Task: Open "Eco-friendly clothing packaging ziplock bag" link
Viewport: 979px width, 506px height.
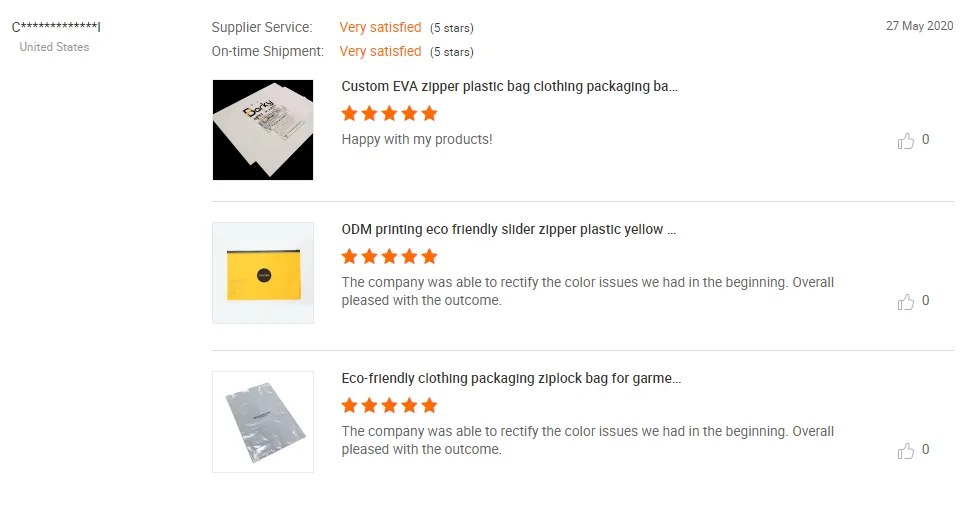Action: coord(511,379)
